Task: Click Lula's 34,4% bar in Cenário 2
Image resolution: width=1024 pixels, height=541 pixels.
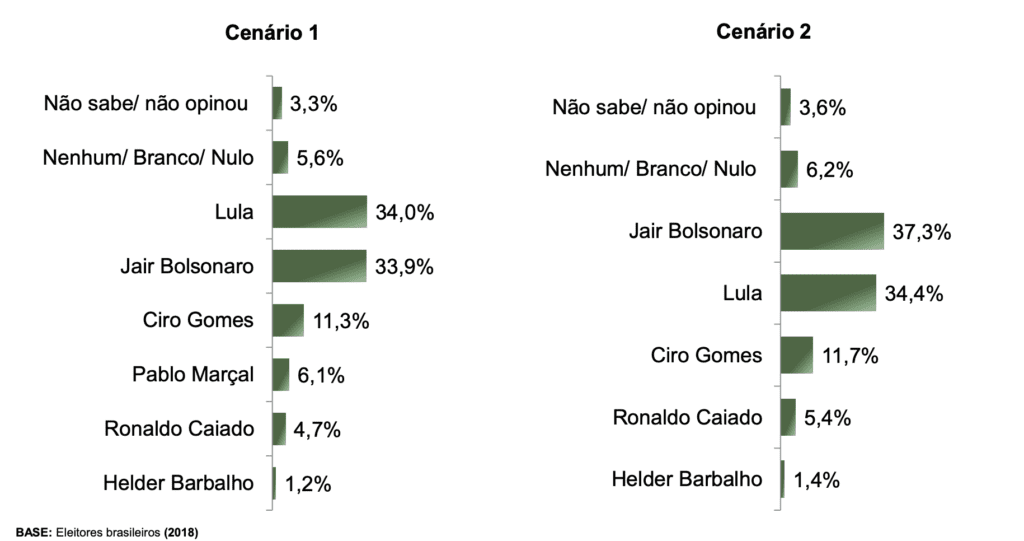Action: (x=828, y=293)
